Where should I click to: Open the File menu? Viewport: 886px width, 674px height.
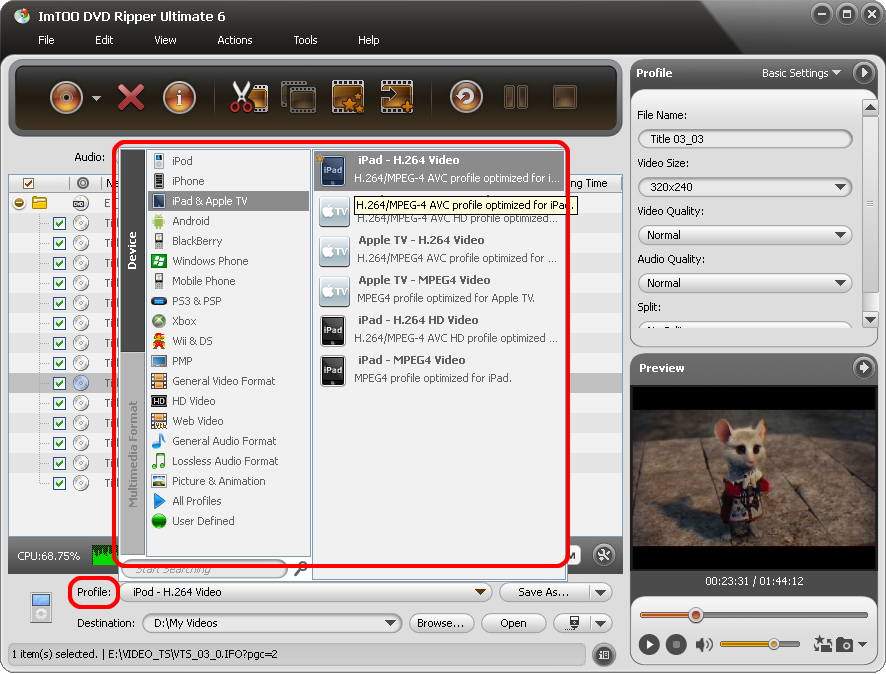coord(46,40)
